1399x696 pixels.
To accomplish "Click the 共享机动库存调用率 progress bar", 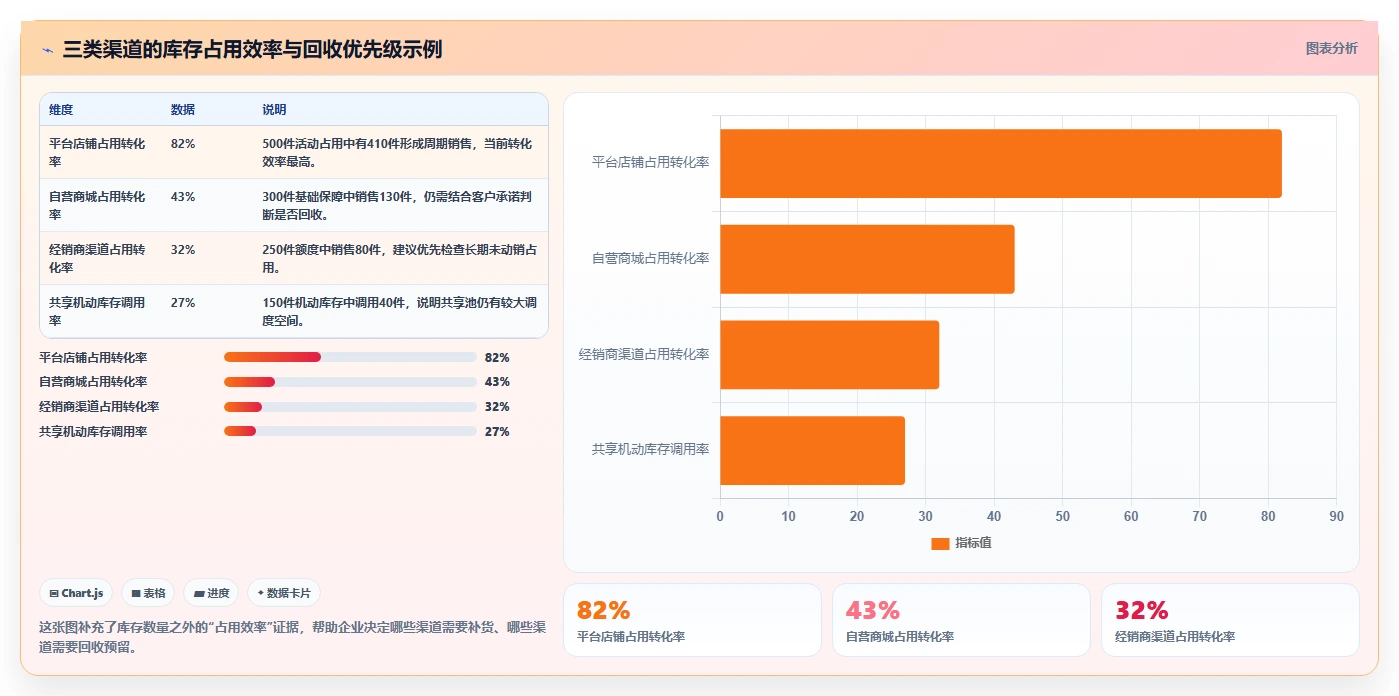I will (x=350, y=432).
